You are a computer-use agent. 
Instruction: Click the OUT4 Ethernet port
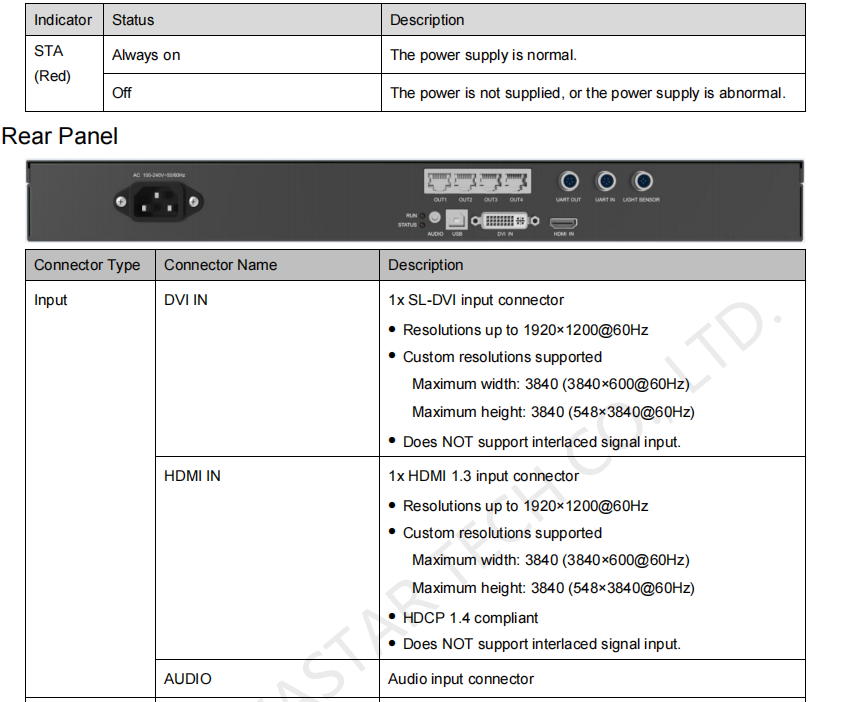pos(516,183)
